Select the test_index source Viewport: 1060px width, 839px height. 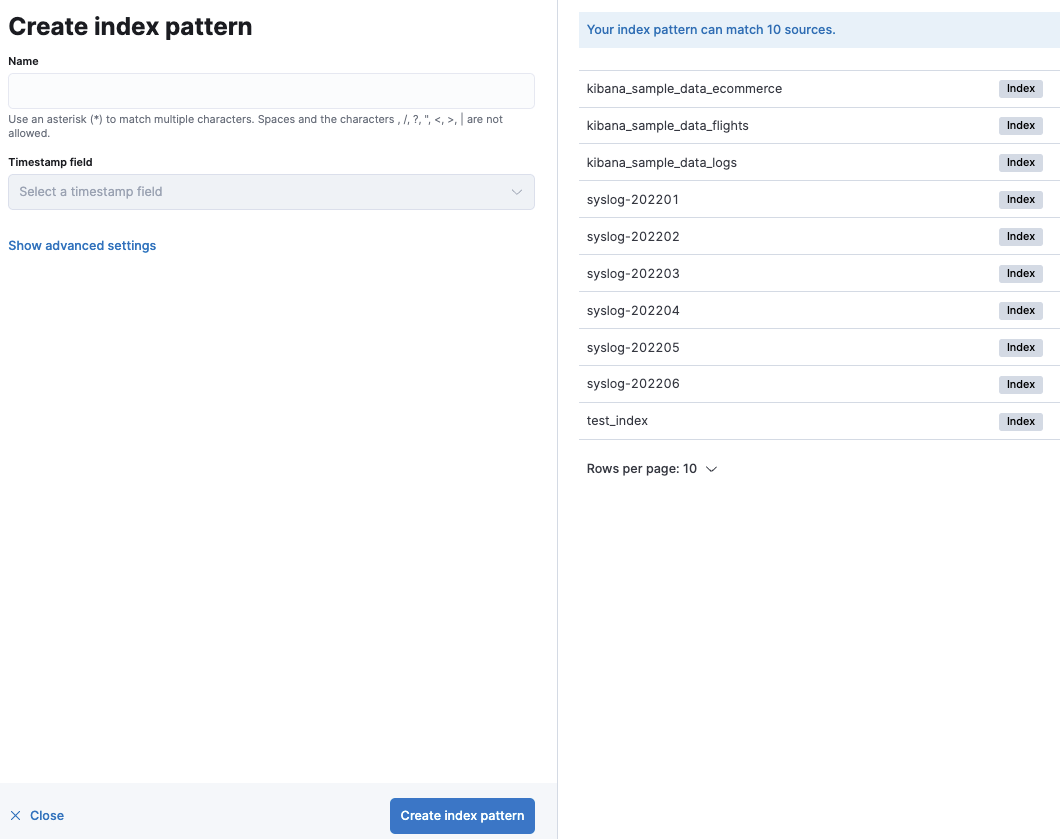[617, 420]
